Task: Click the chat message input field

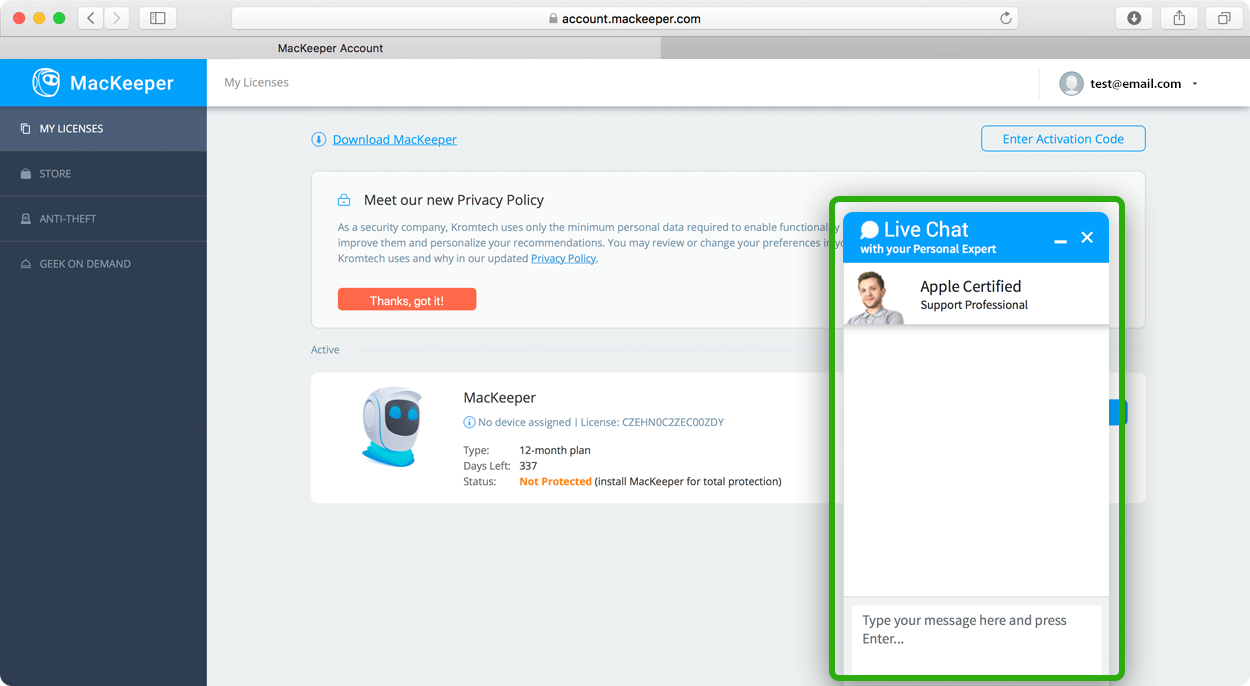Action: click(x=976, y=638)
